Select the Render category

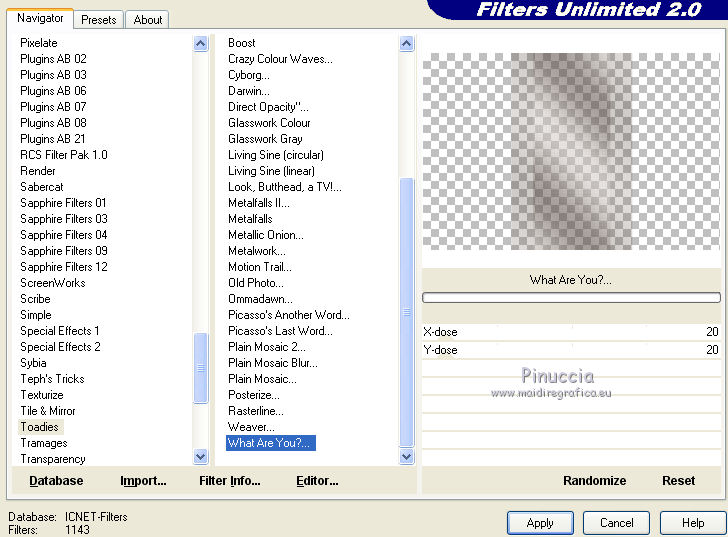click(x=38, y=171)
